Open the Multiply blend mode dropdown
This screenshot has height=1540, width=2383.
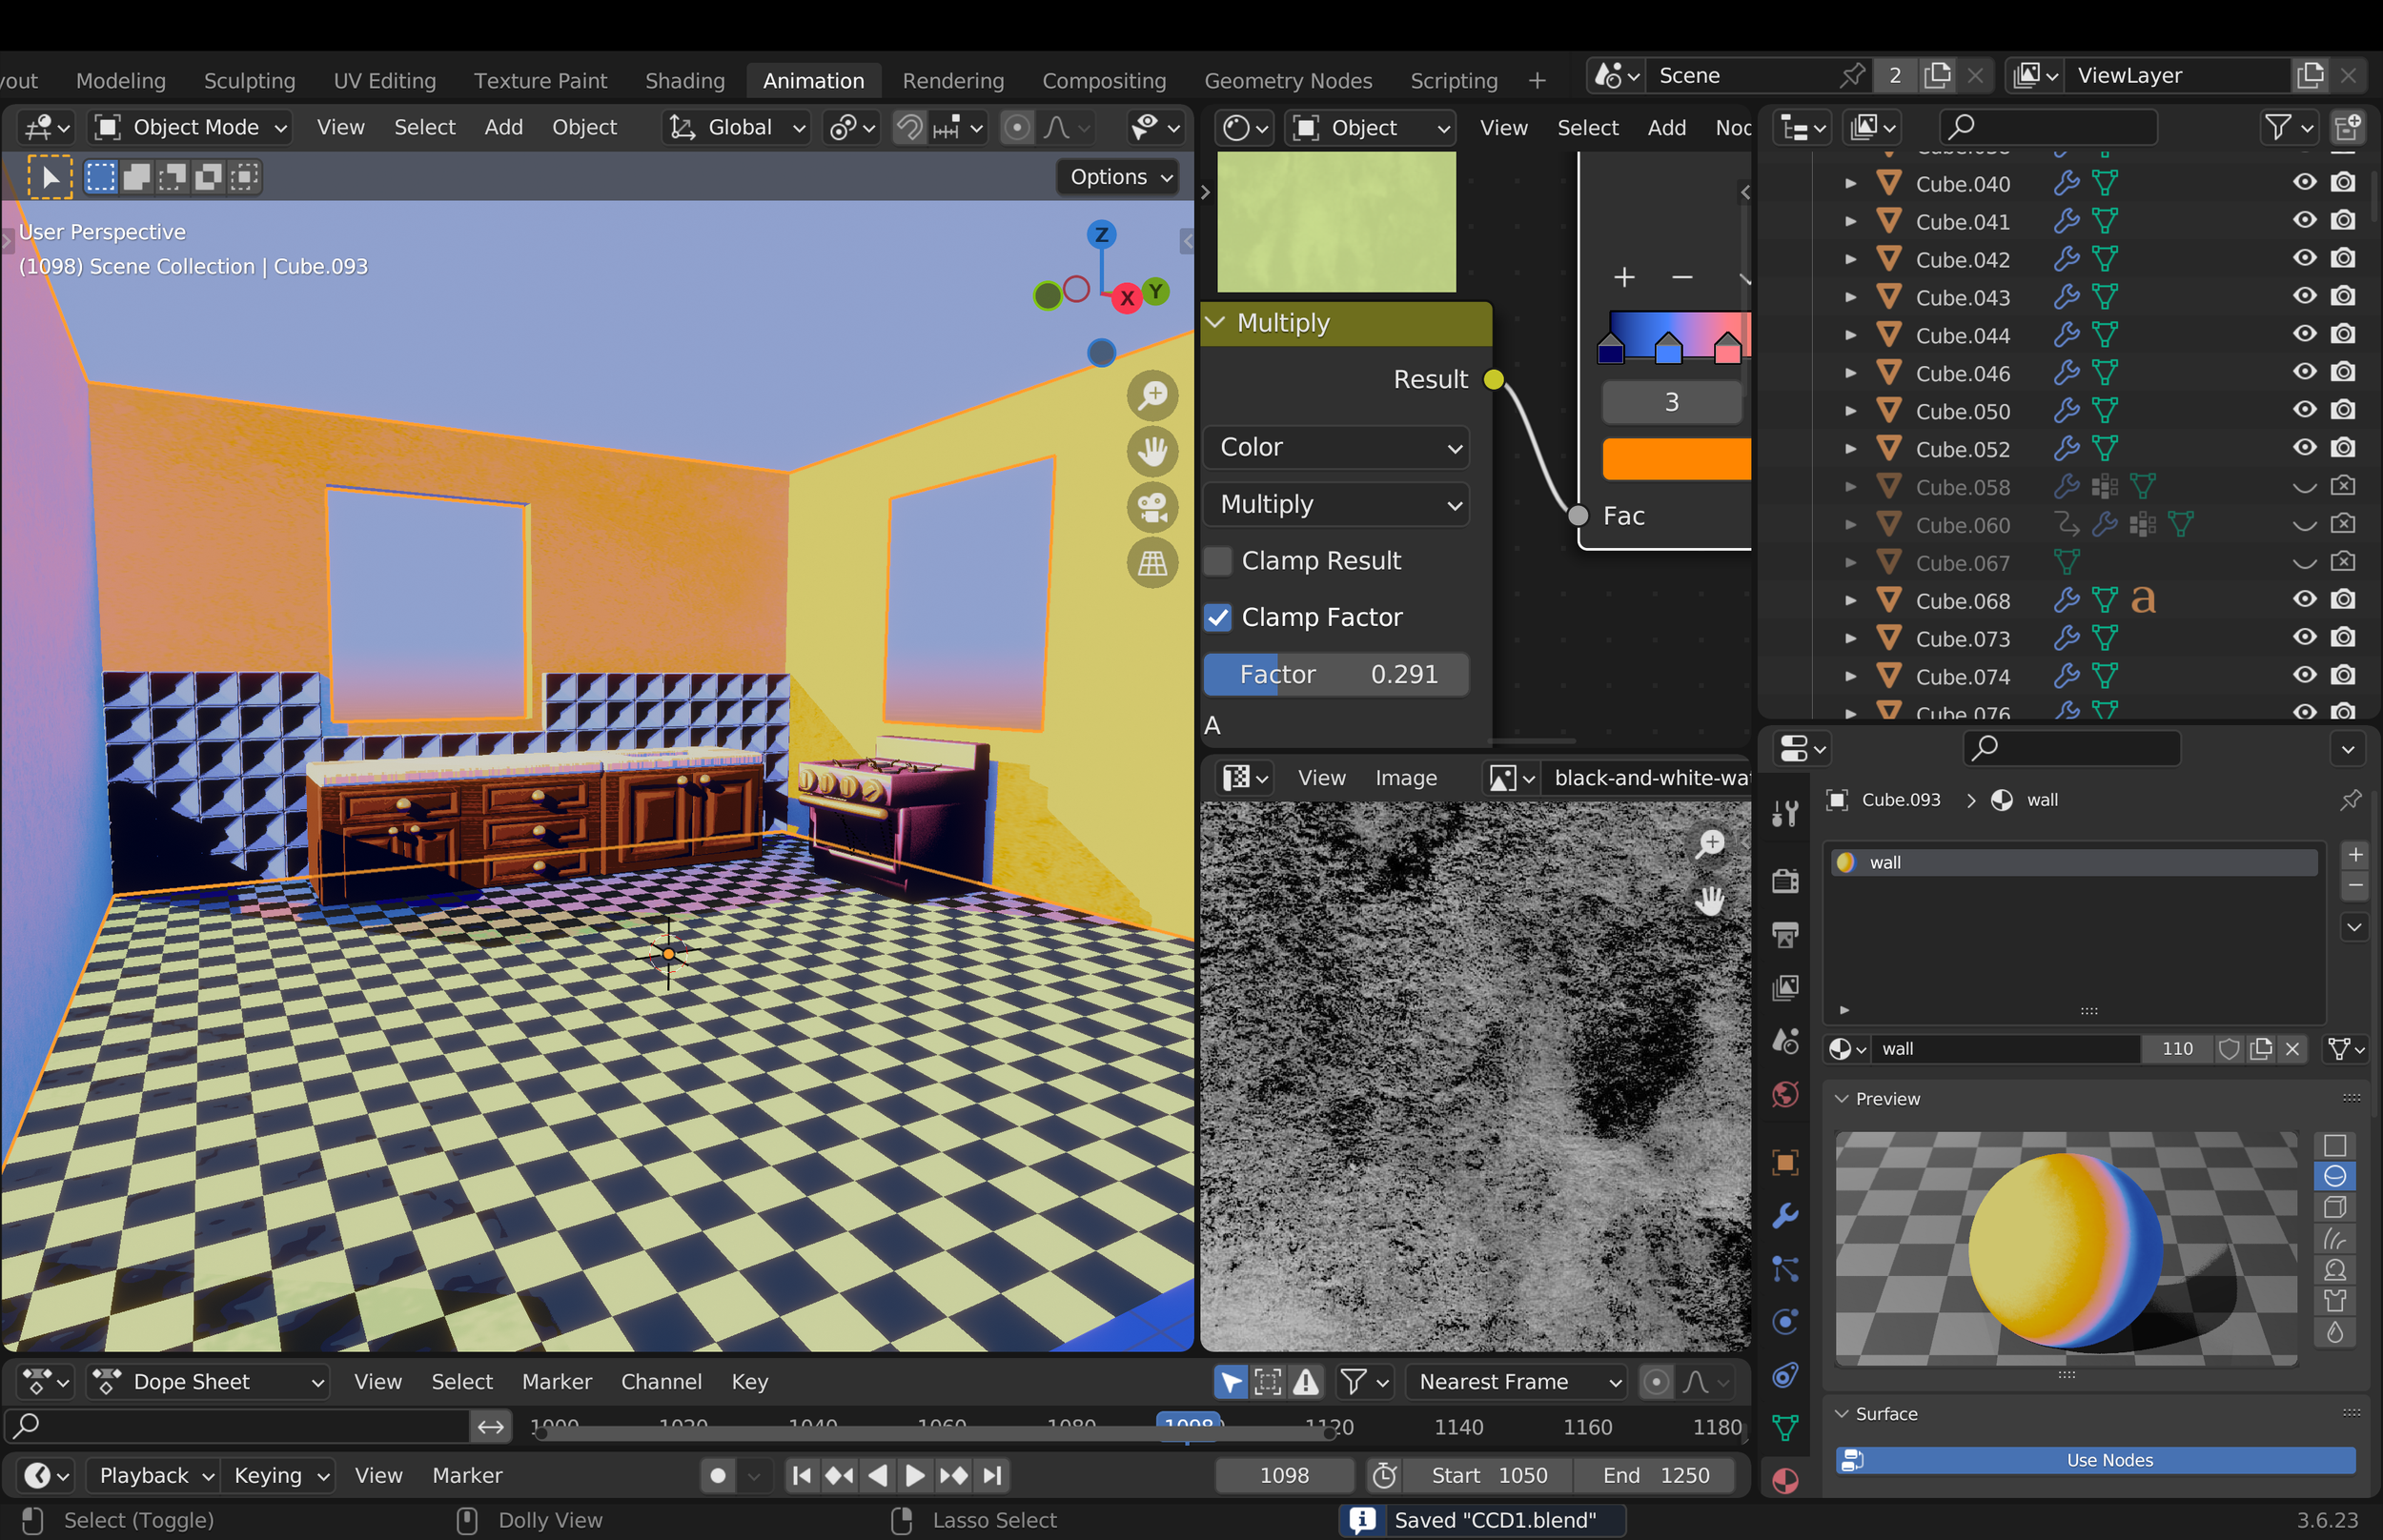click(1336, 505)
